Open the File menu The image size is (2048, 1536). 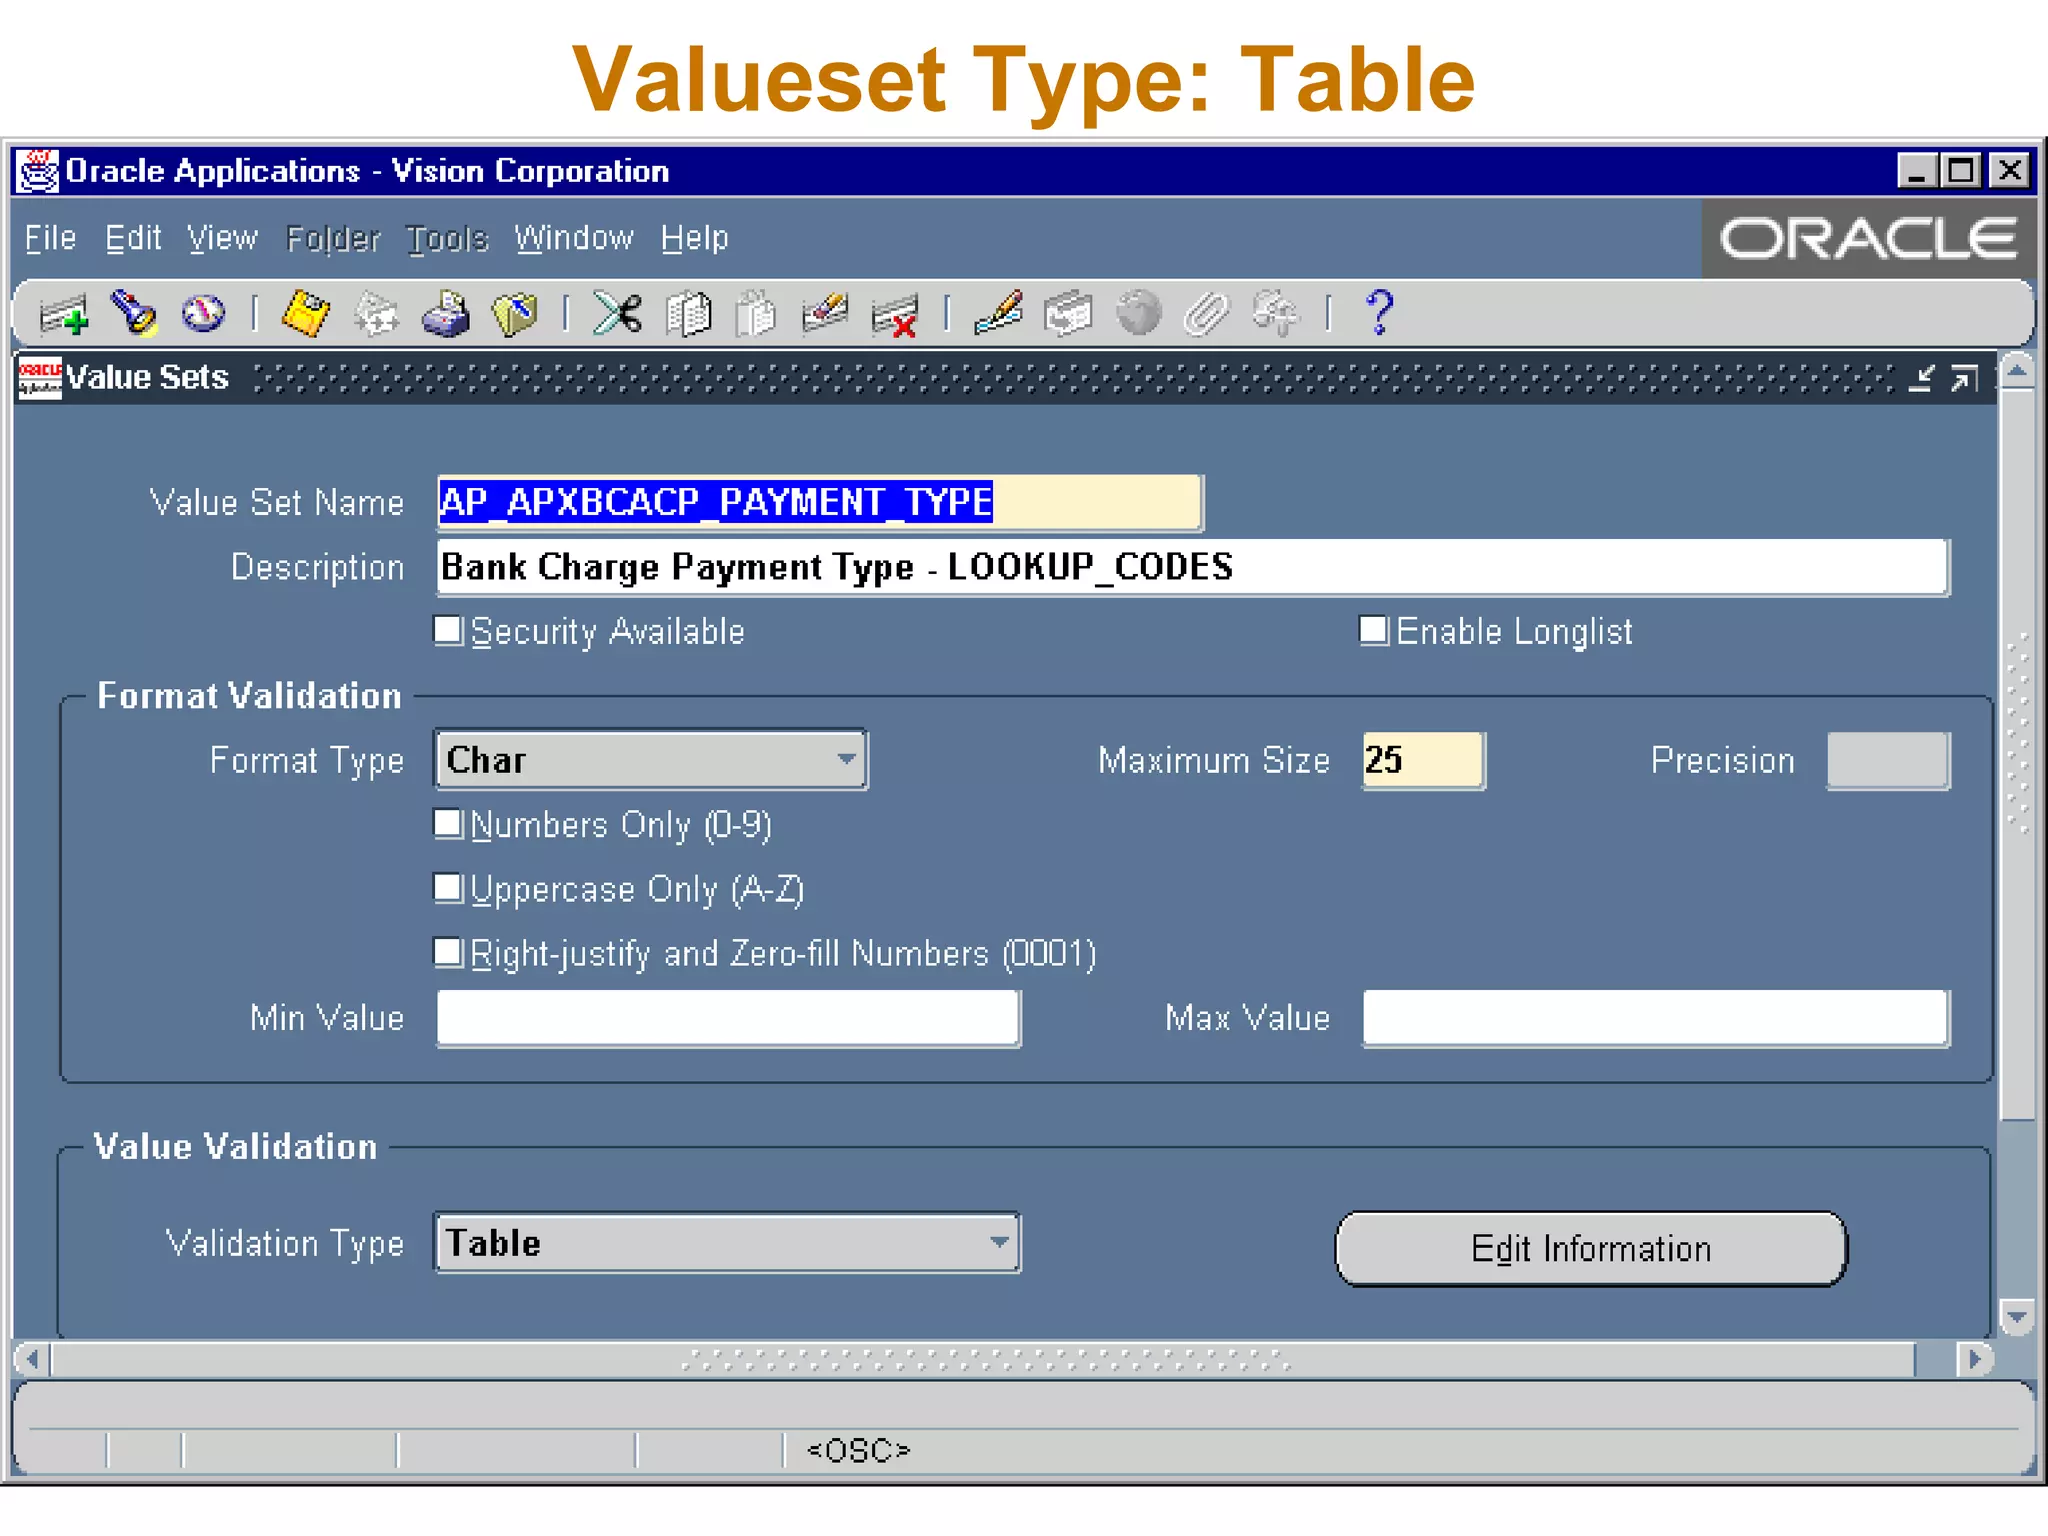[50, 238]
